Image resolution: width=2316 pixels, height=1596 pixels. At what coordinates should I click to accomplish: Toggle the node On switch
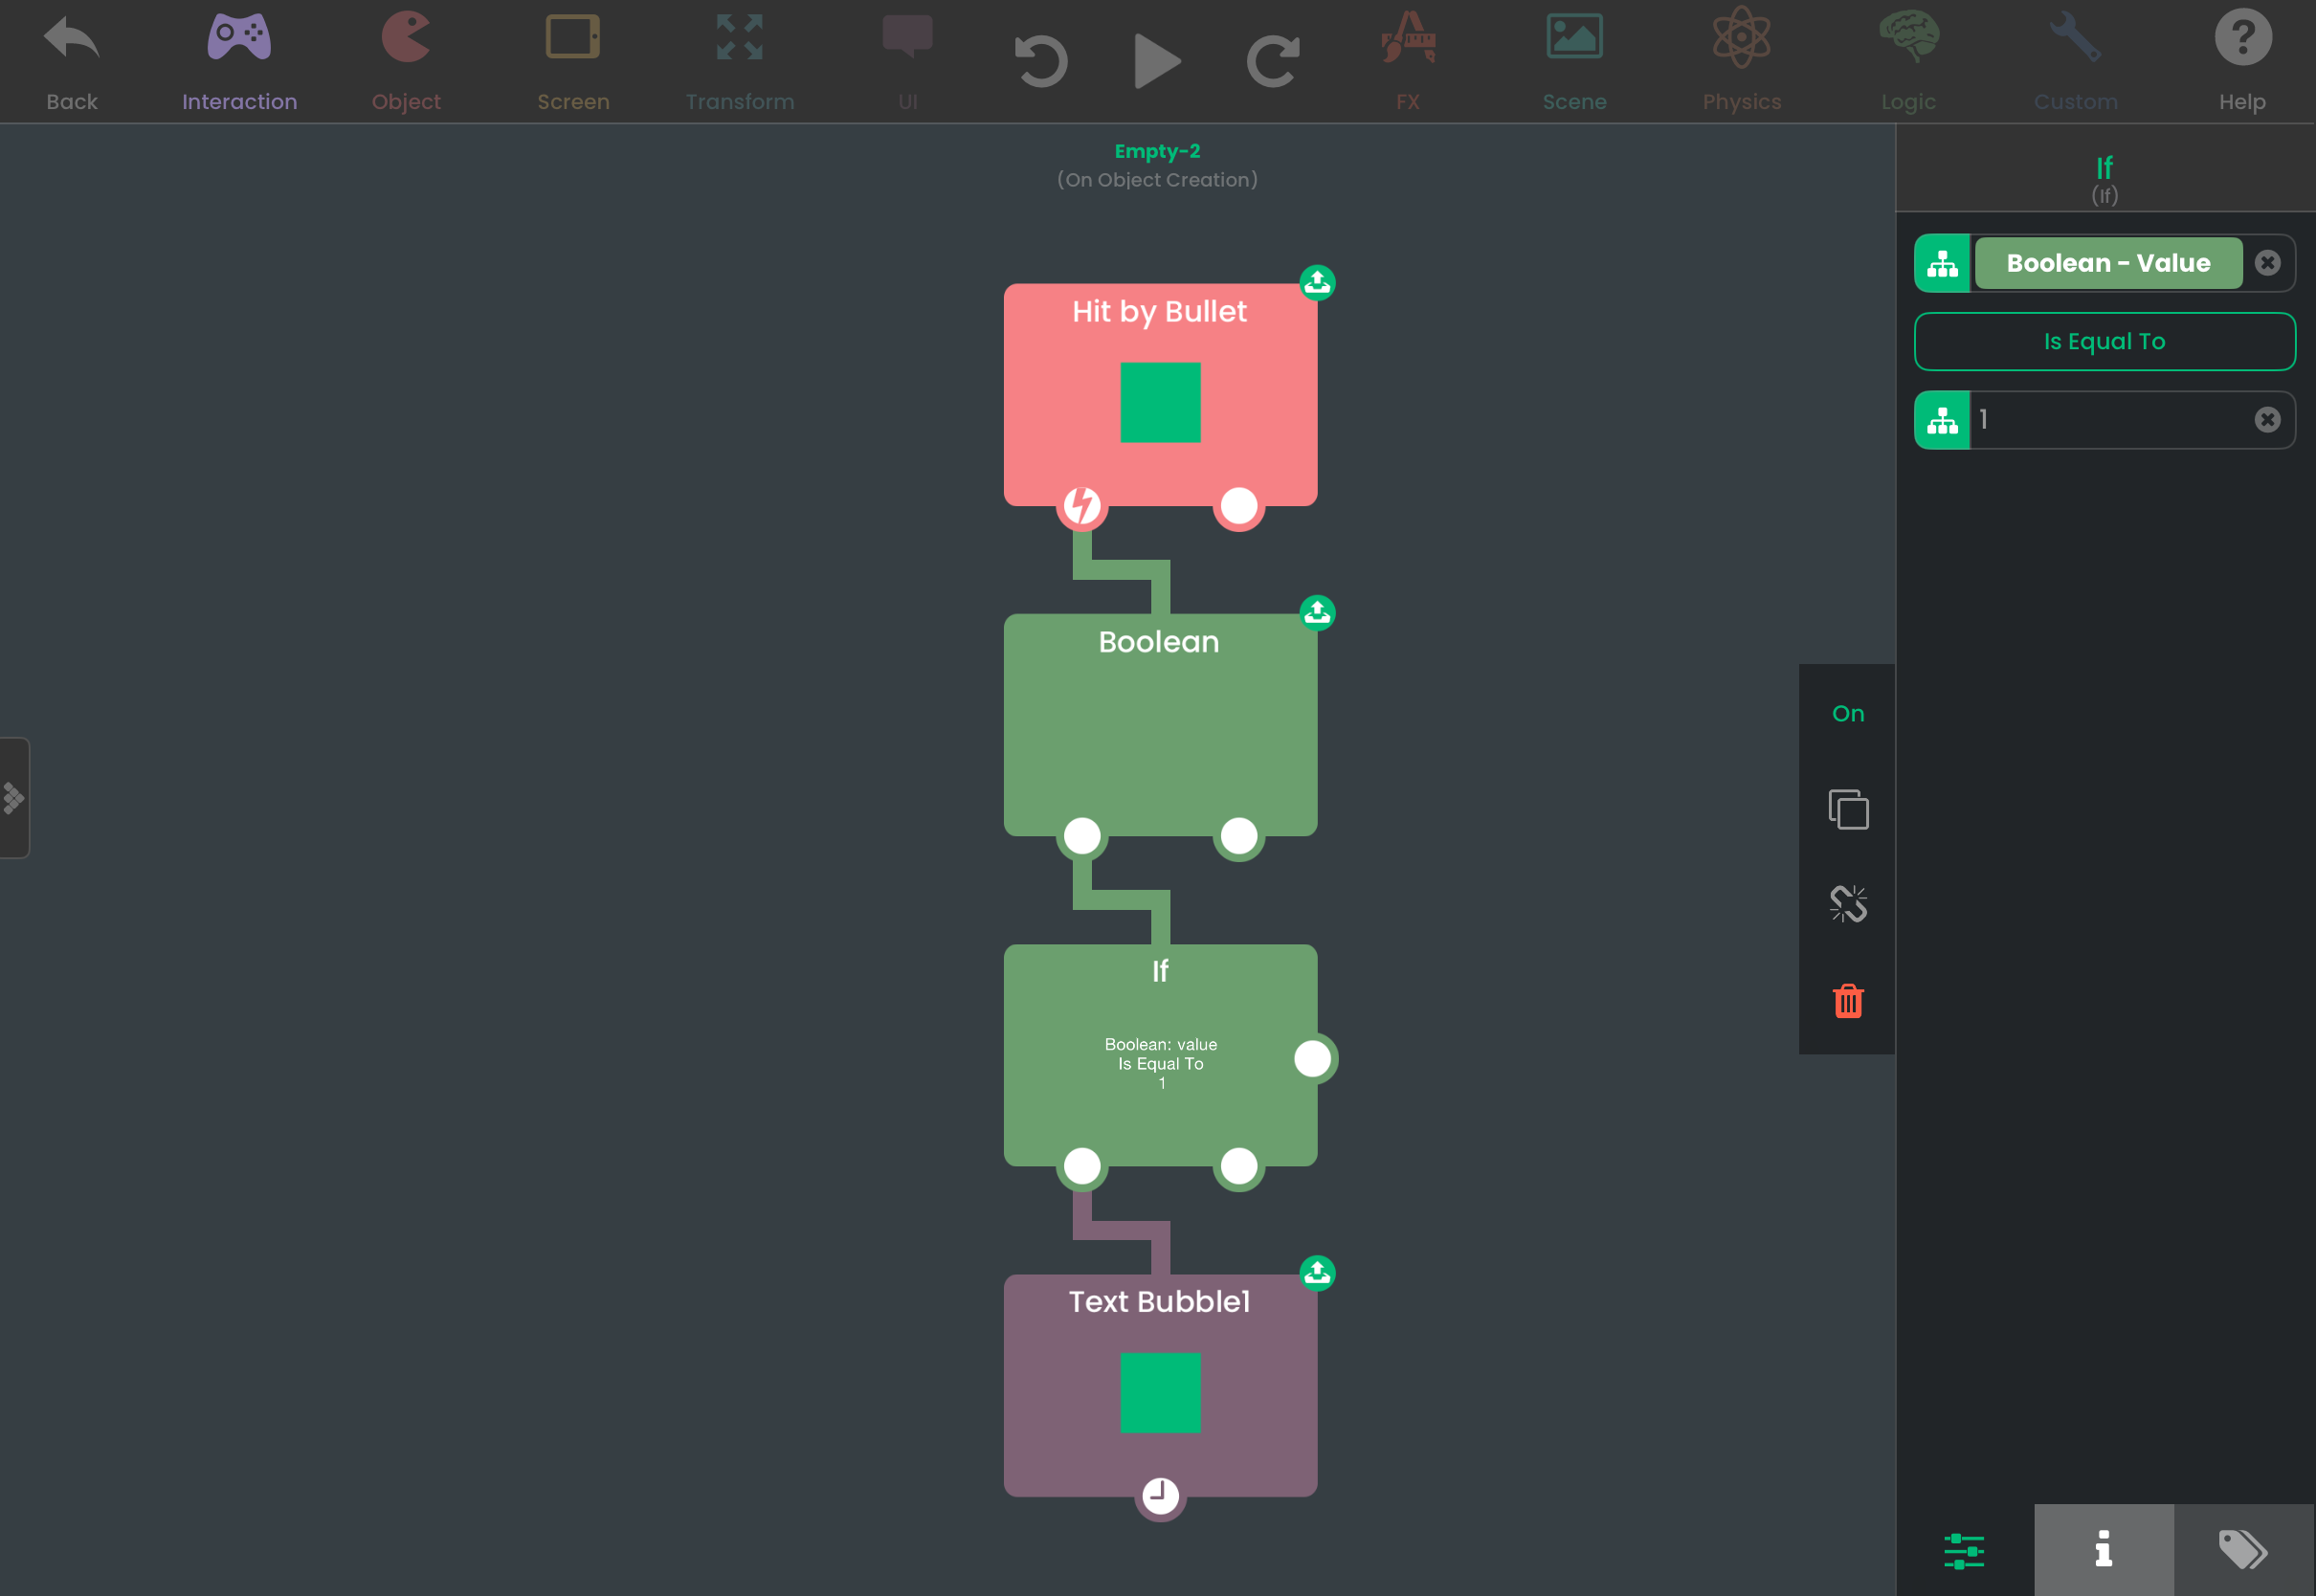pos(1848,713)
